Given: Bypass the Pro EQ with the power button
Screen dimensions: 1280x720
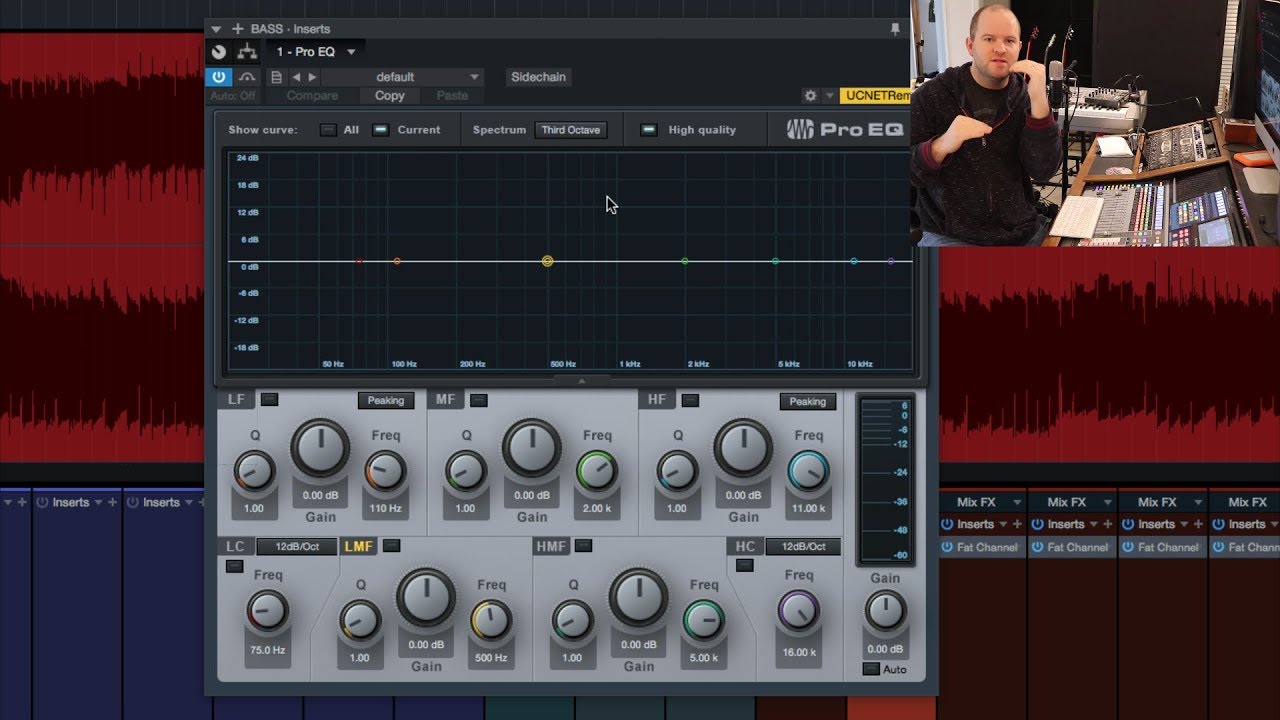Looking at the screenshot, I should [x=219, y=77].
